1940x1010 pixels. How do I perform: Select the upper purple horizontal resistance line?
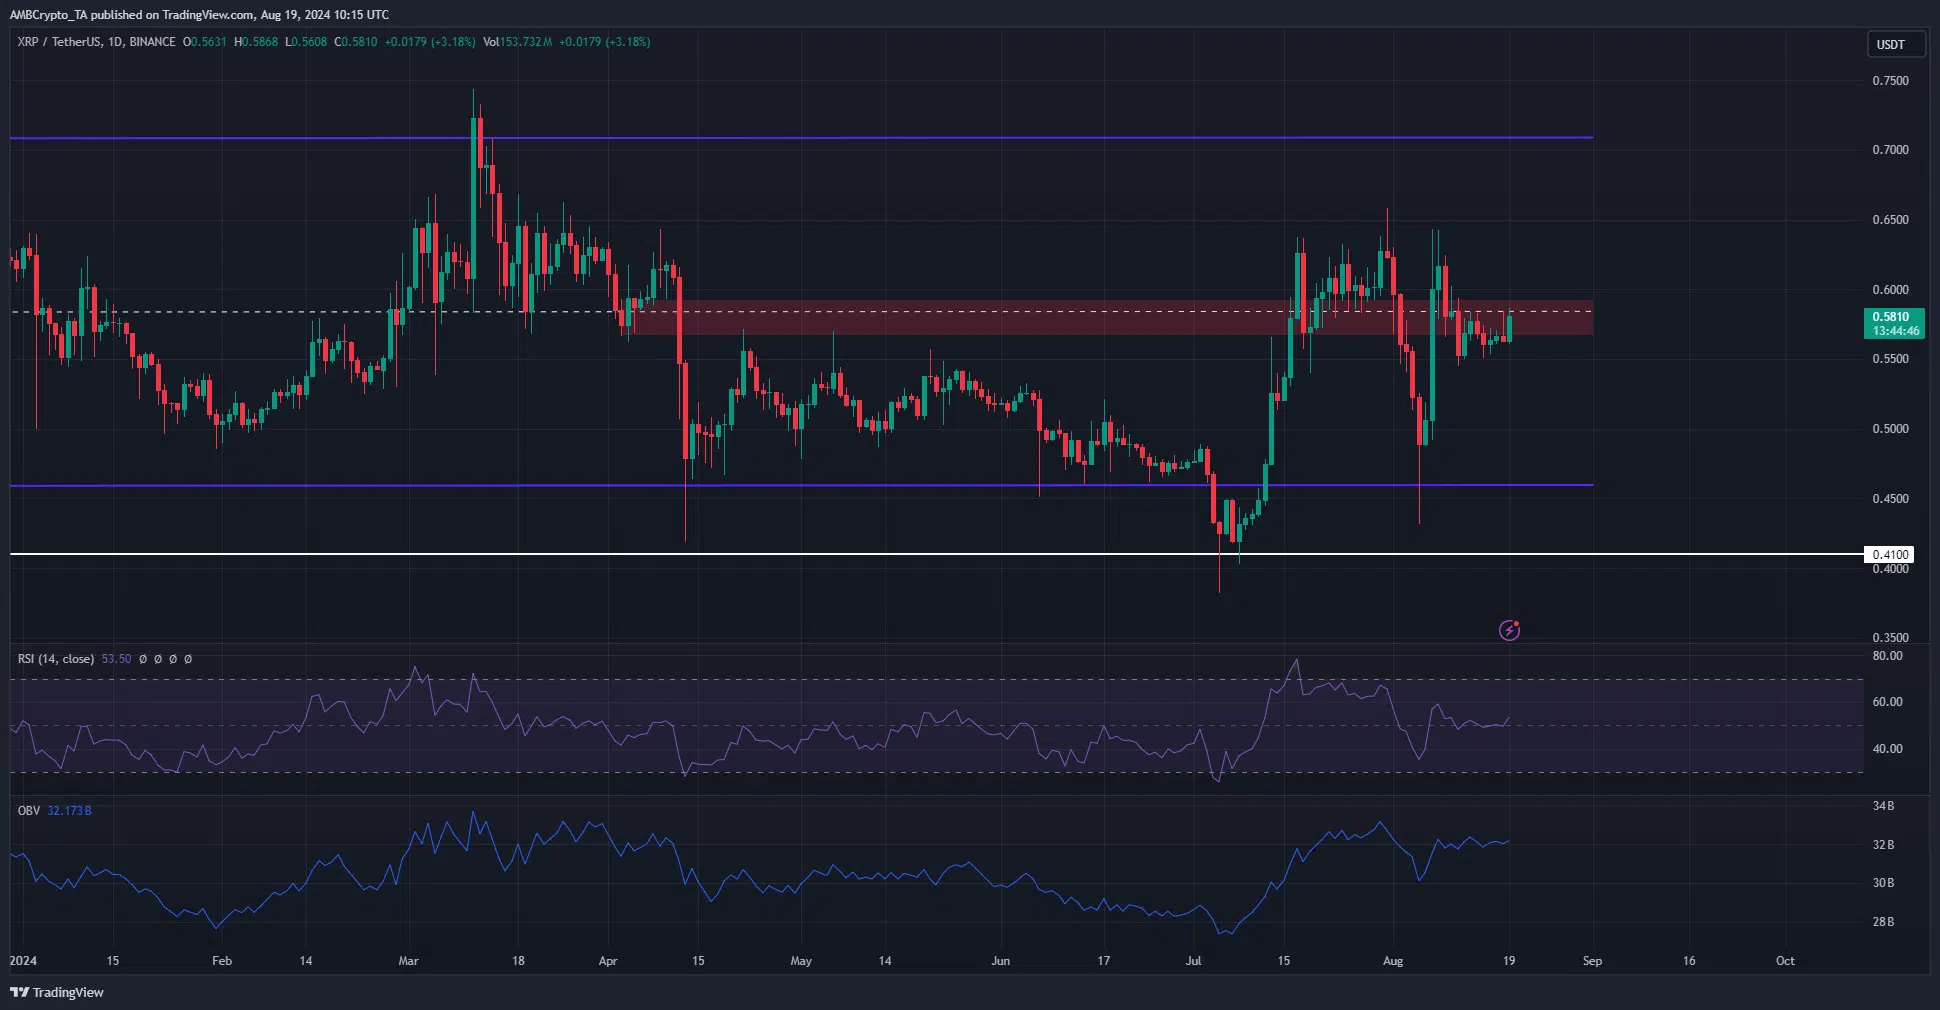click(801, 137)
